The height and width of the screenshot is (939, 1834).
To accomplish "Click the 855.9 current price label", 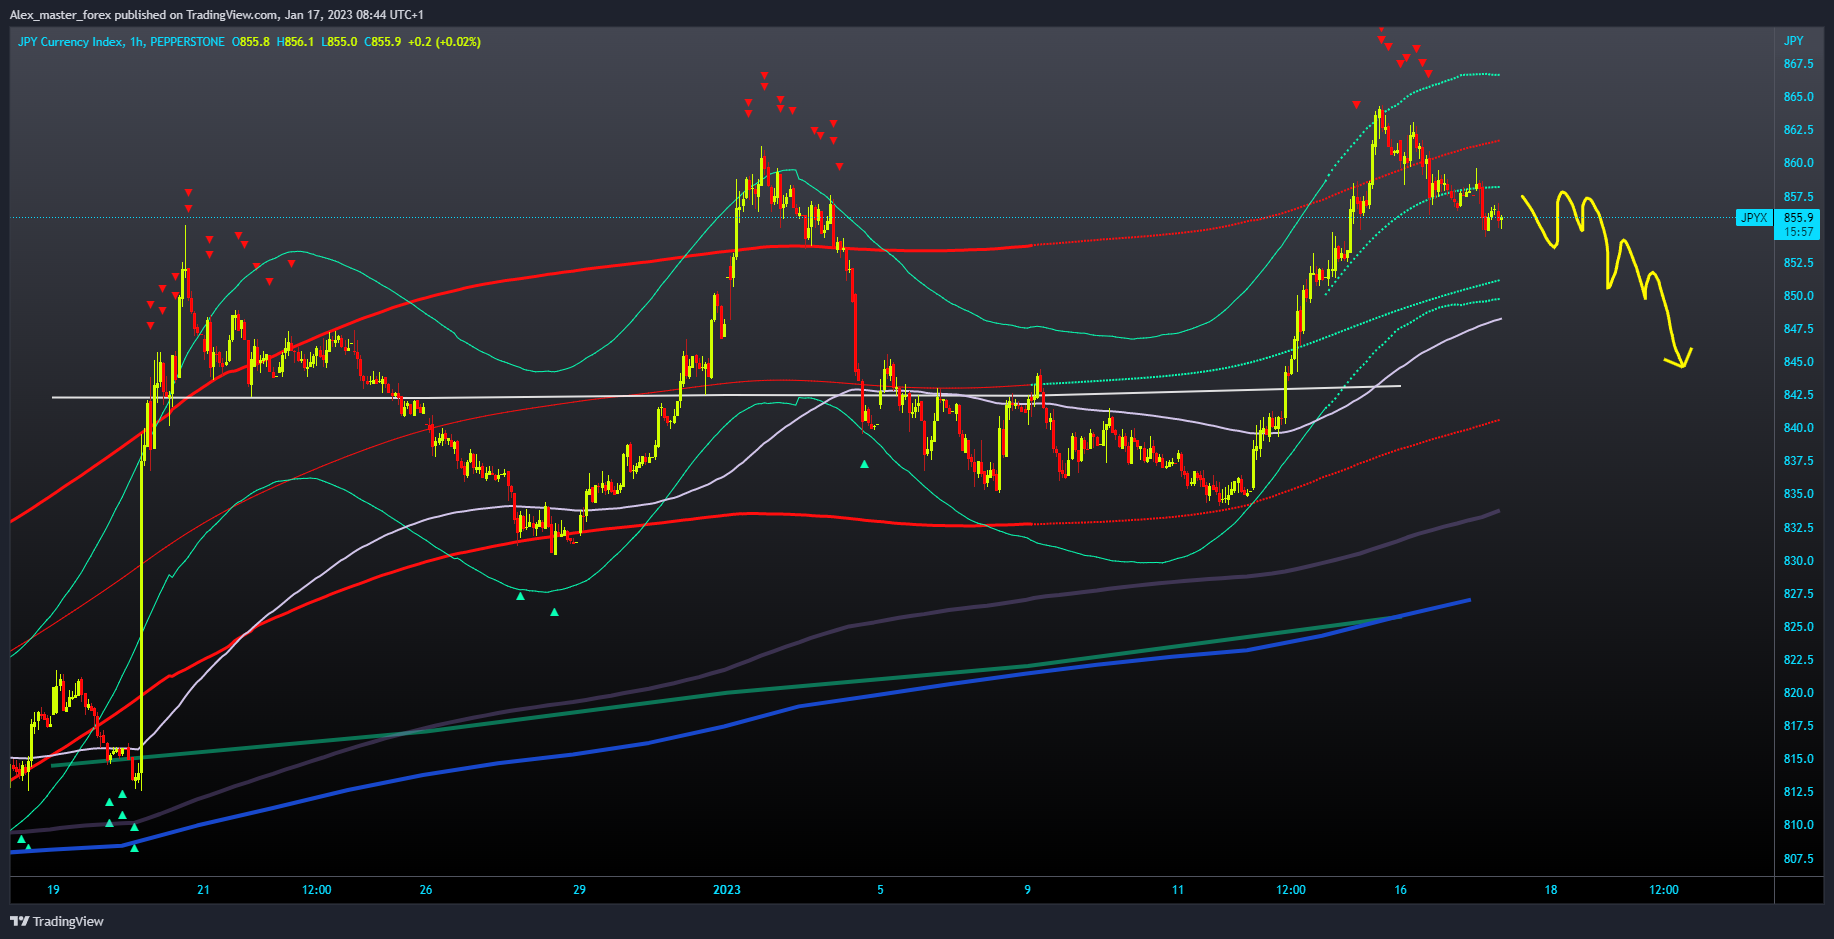I will click(1798, 218).
